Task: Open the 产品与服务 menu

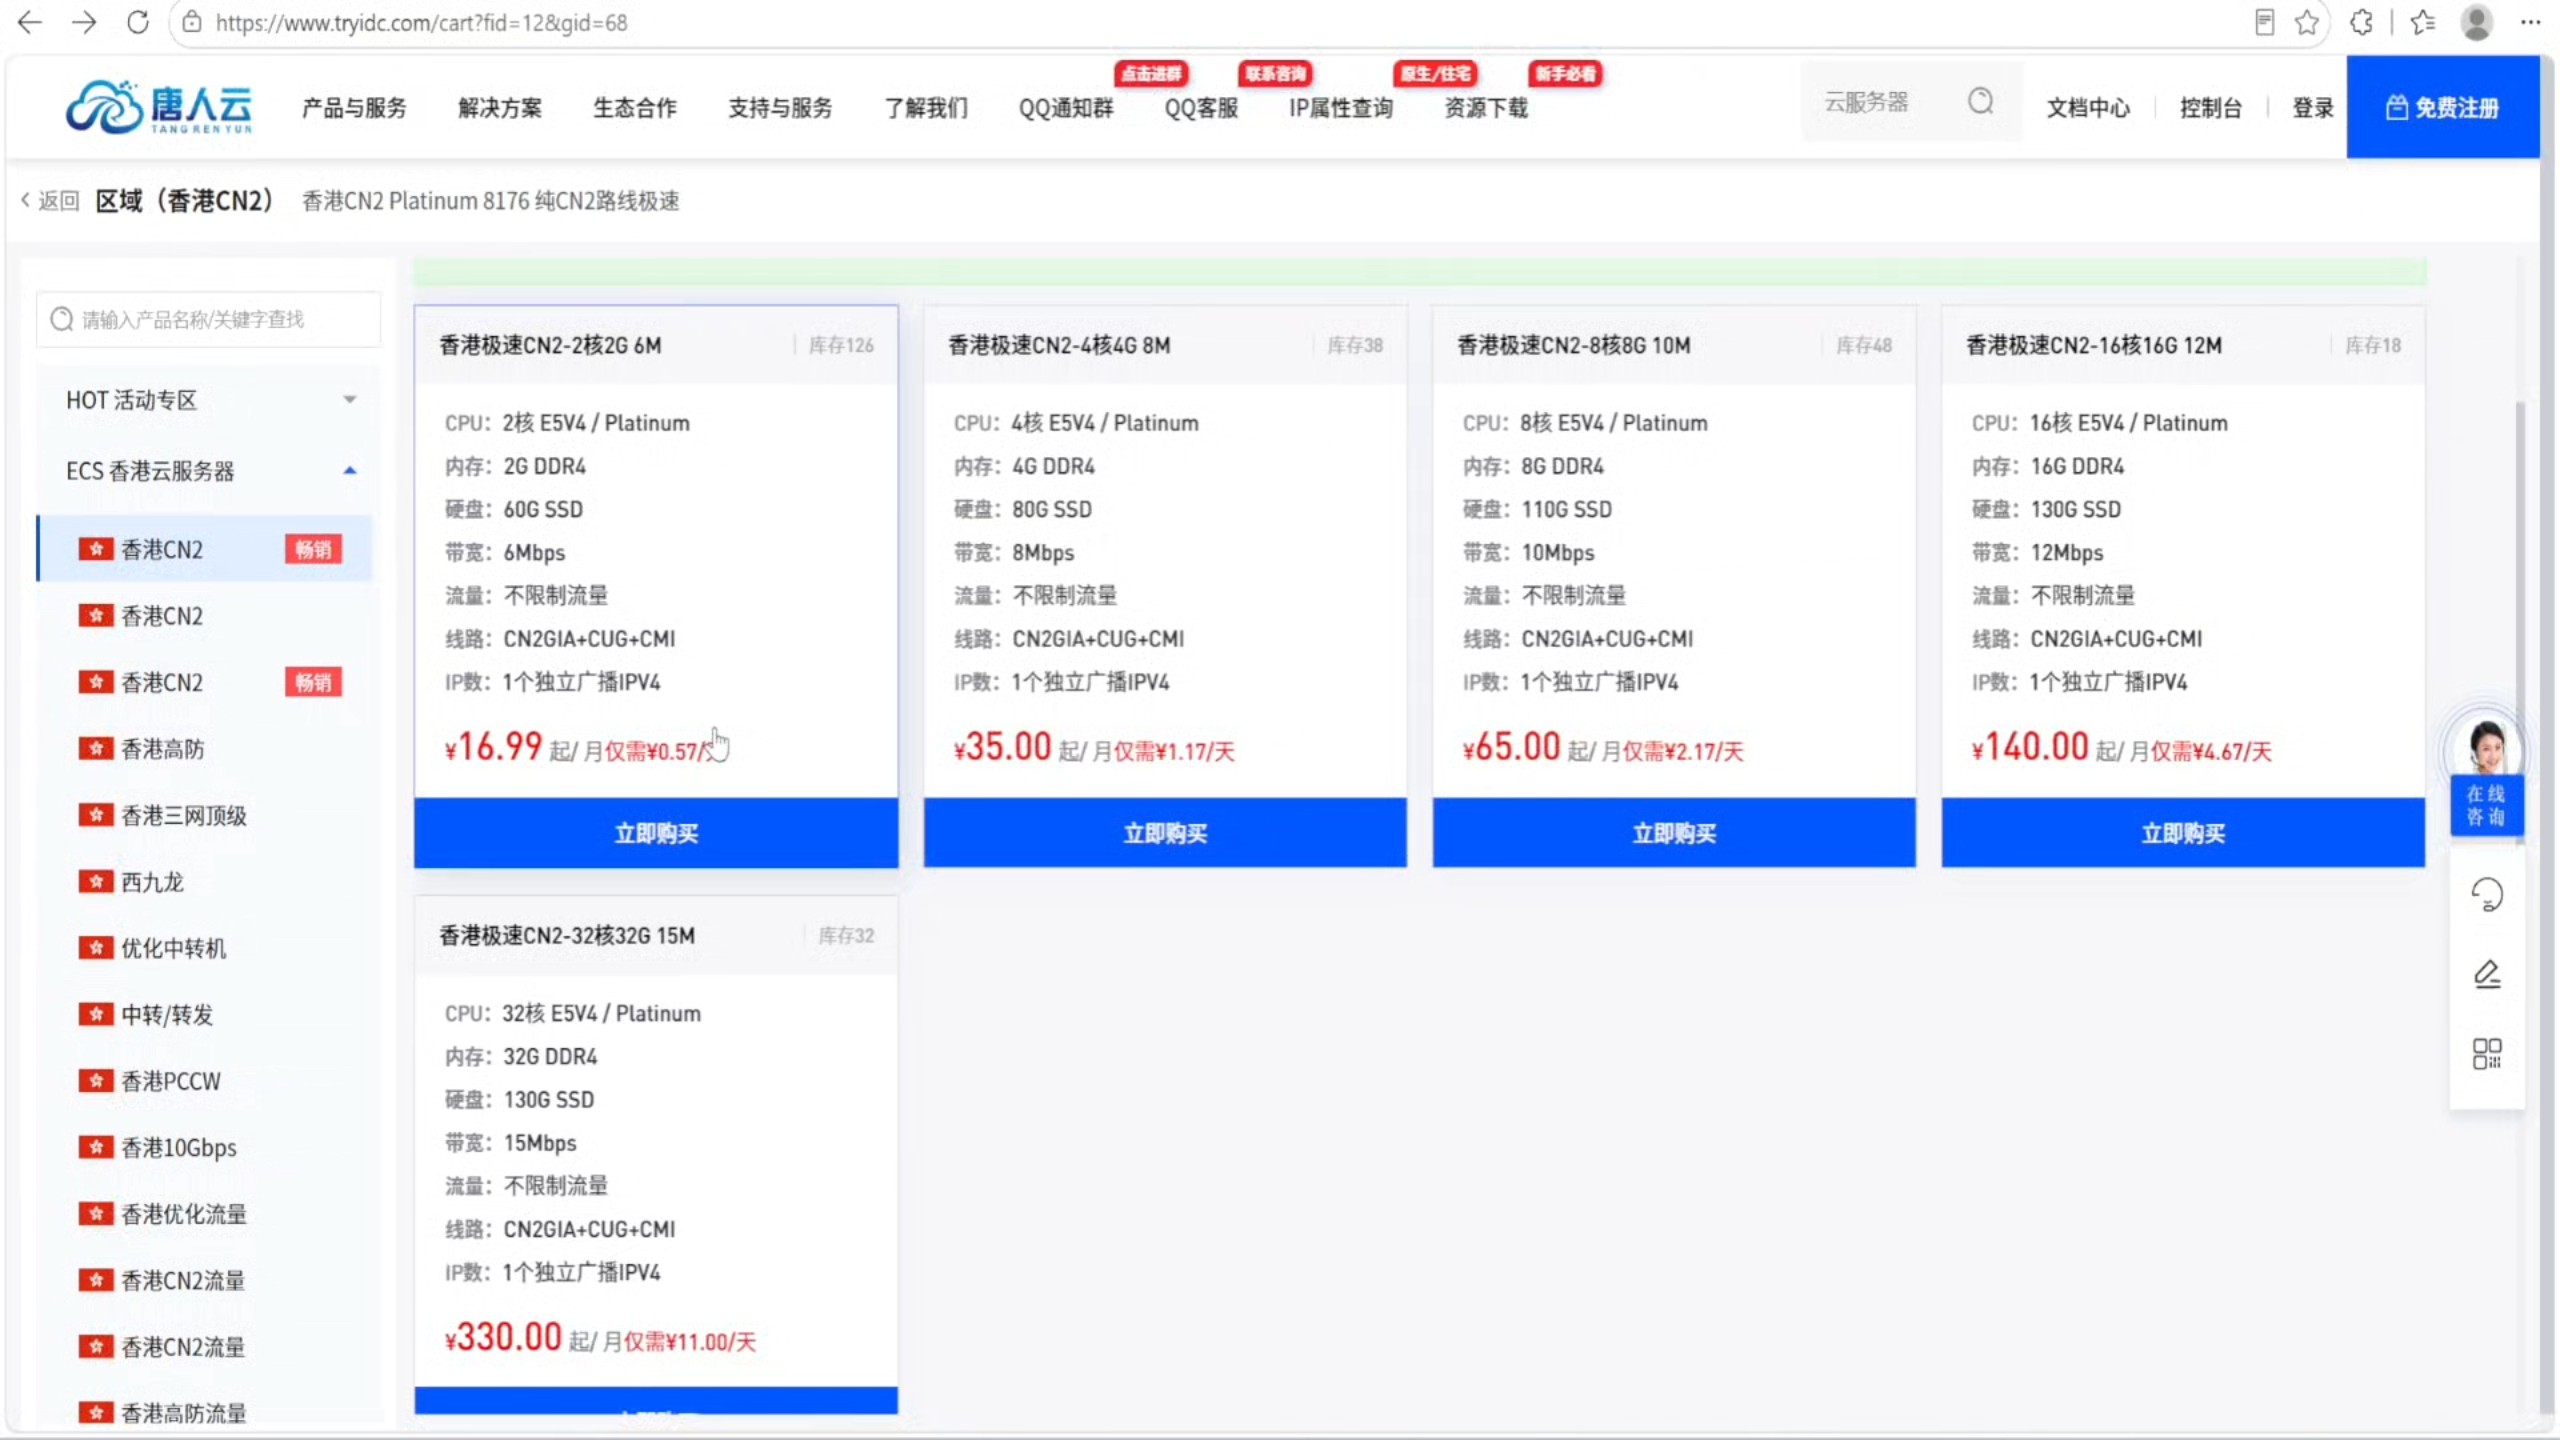Action: pos(354,107)
